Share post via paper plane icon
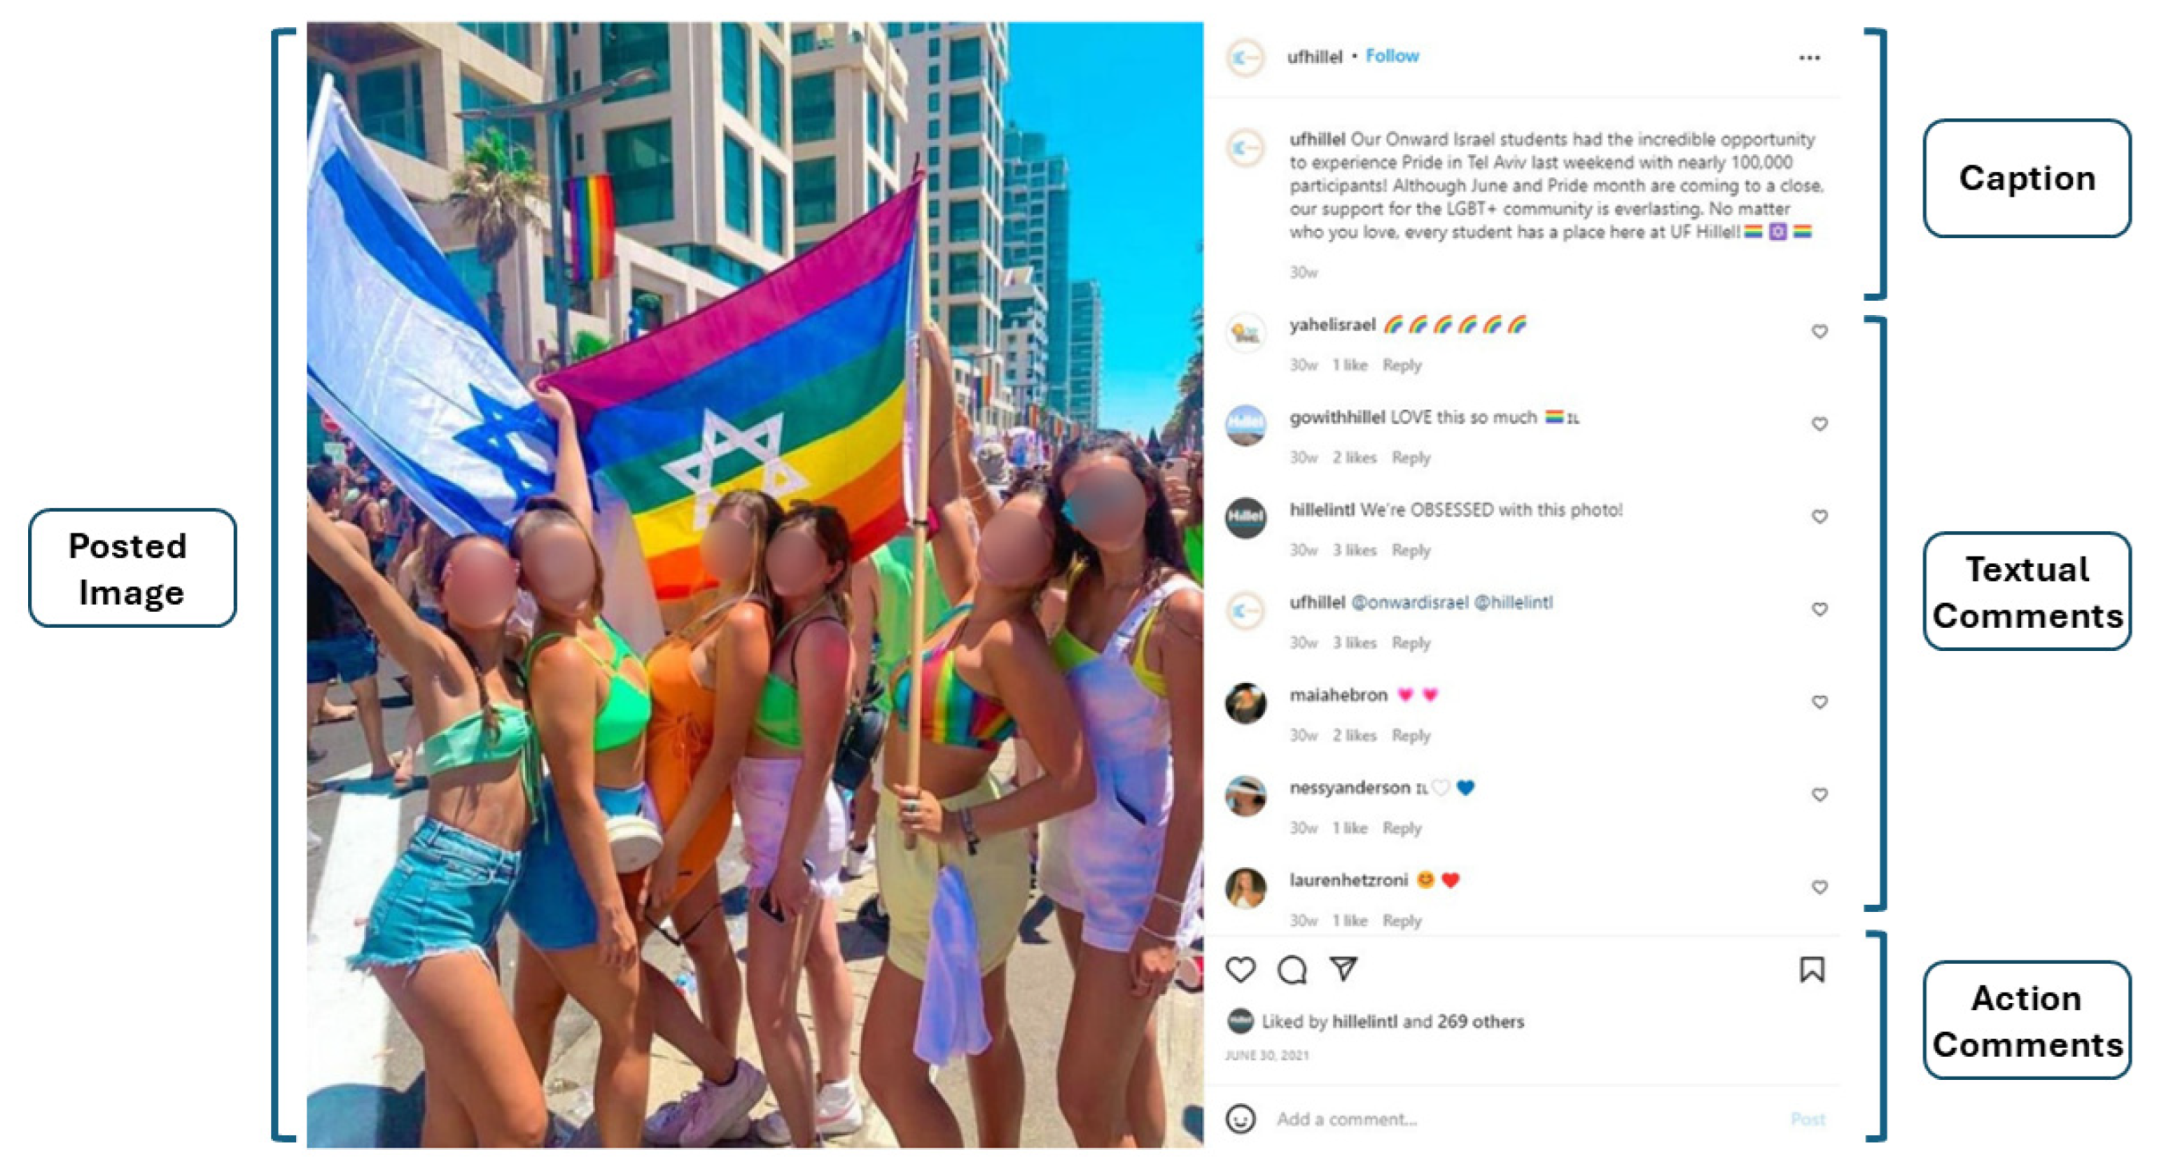The height and width of the screenshot is (1171, 2159). tap(1343, 968)
